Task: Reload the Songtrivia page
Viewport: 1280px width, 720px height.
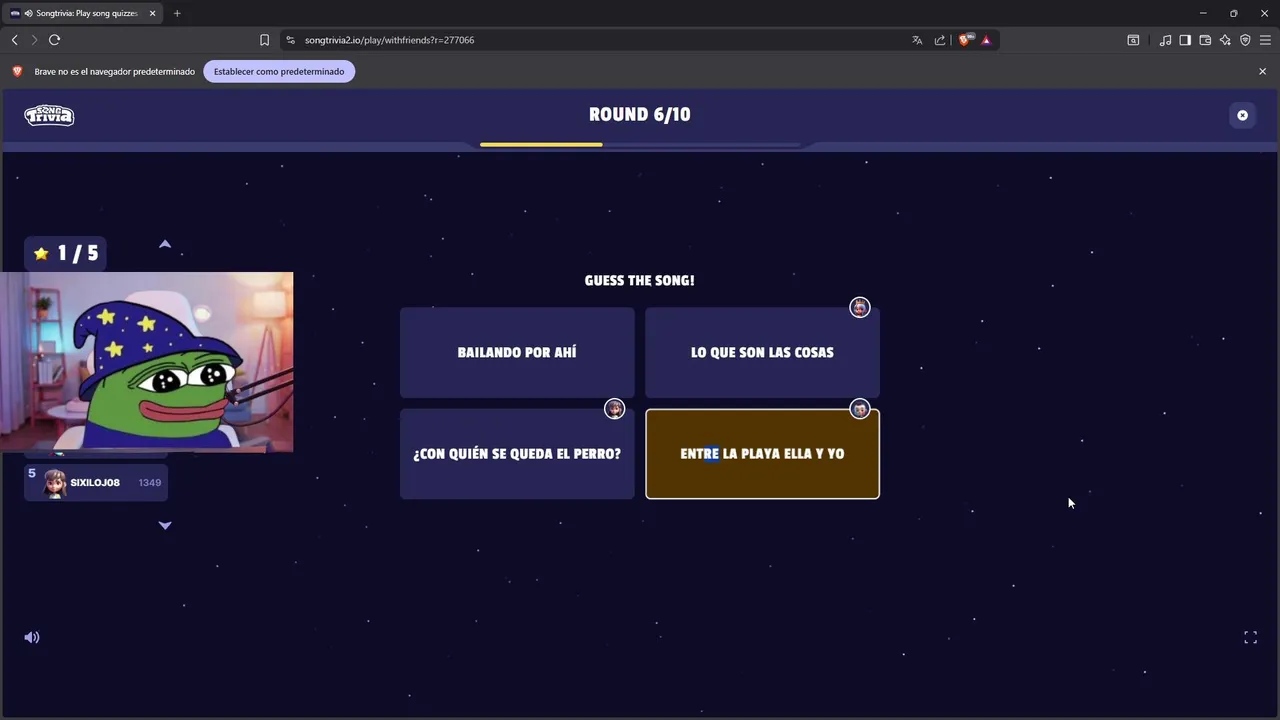Action: pos(54,40)
